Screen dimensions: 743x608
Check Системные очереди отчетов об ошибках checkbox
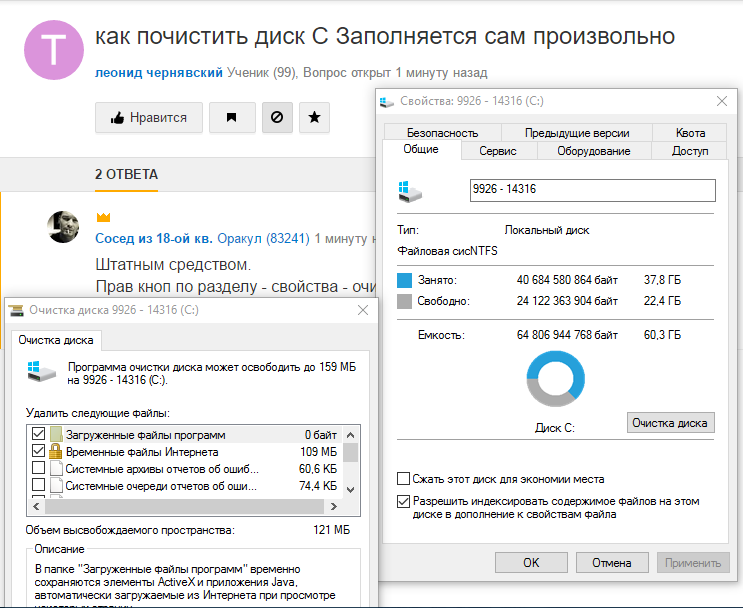pyautogui.click(x=38, y=485)
